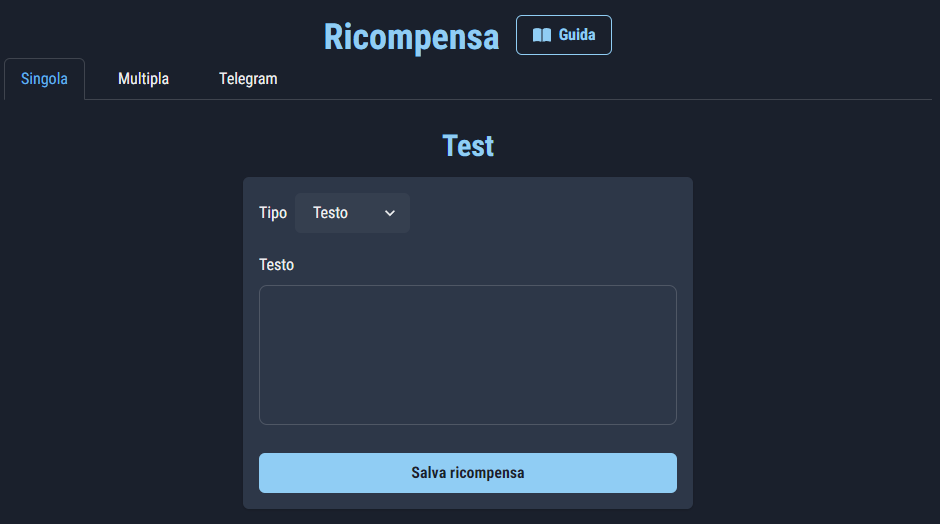This screenshot has height=524, width=940.
Task: Click the chevron arrow in Tipo selector
Action: pyautogui.click(x=390, y=213)
